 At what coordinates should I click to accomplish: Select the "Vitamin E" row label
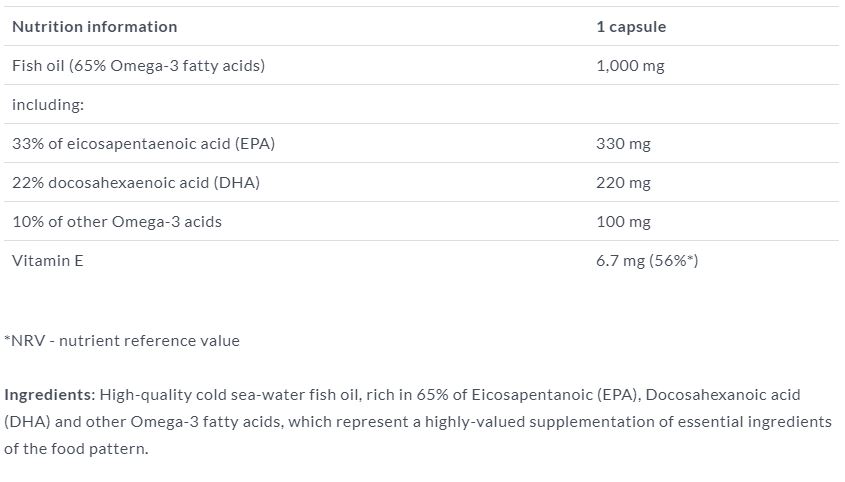tap(48, 260)
